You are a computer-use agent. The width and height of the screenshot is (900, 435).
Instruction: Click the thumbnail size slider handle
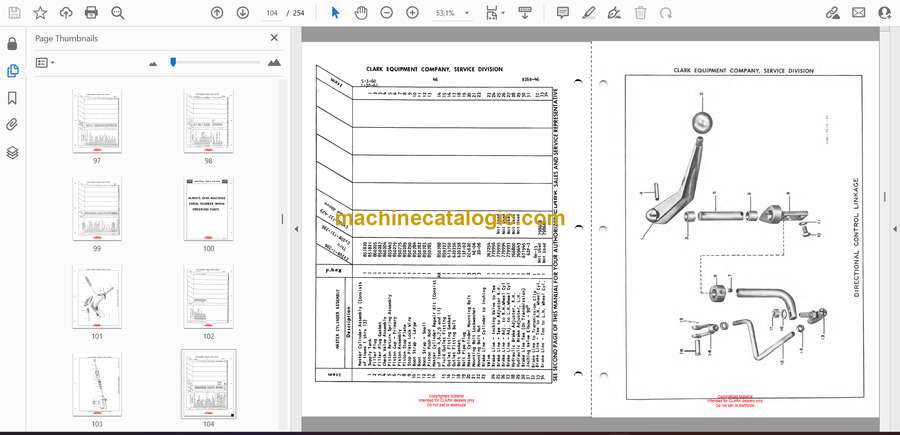[173, 62]
